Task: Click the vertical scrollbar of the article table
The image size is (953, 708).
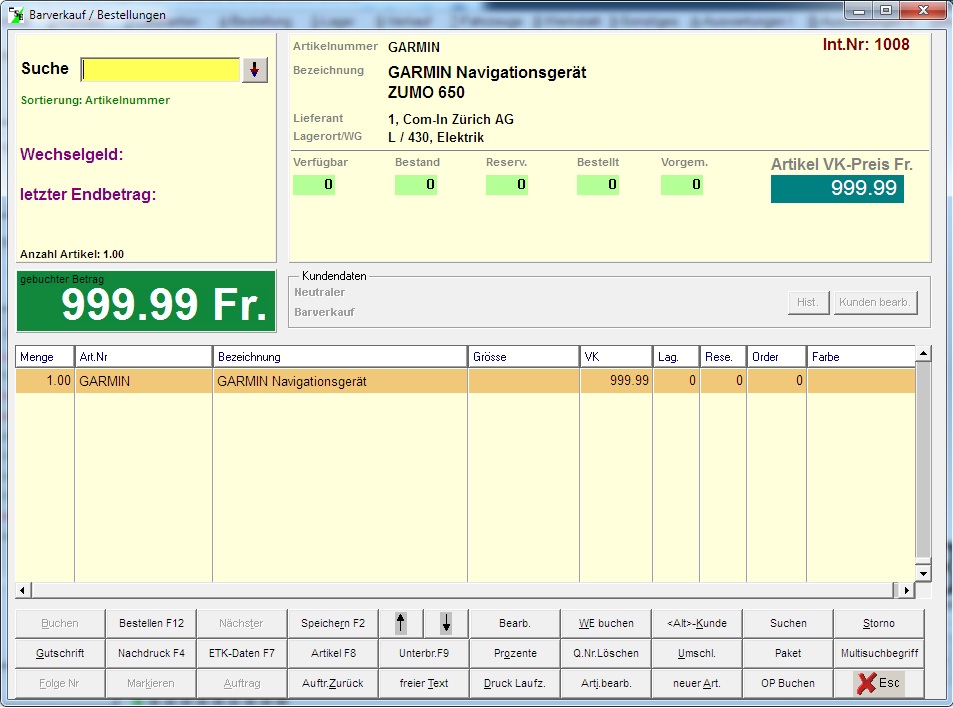Action: pos(923,463)
